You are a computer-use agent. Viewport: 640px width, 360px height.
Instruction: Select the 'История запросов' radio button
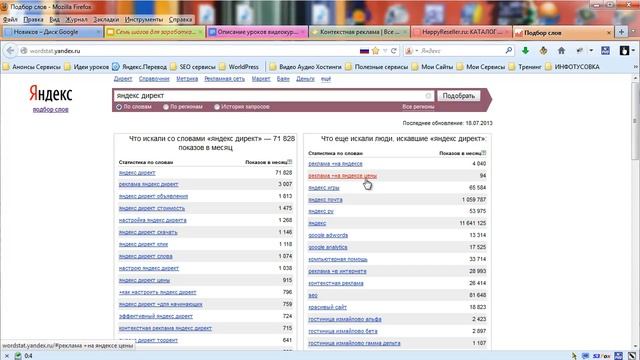[x=217, y=107]
